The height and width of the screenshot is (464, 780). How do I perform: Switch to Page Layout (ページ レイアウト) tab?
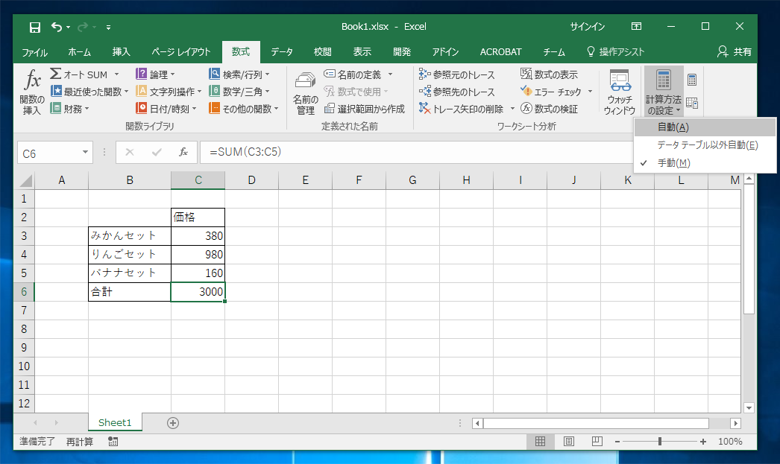(181, 52)
